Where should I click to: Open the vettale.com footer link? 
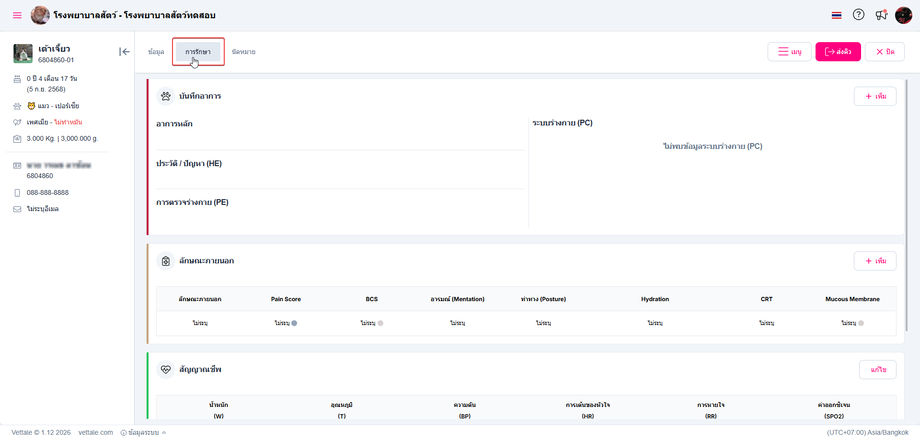(x=96, y=432)
